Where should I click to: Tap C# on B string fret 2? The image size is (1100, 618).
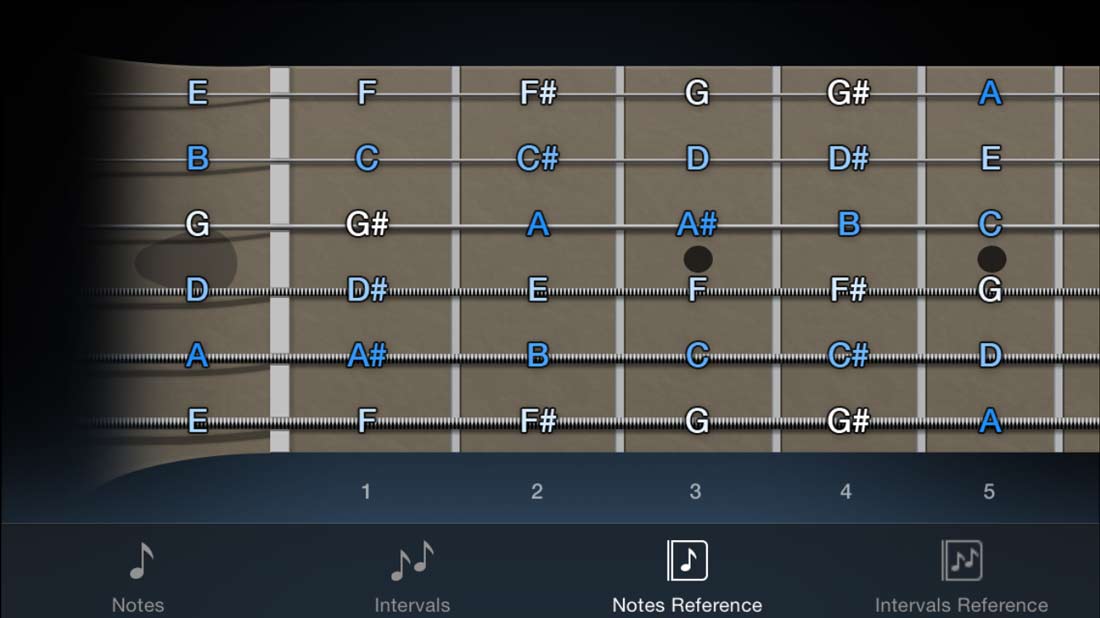click(x=538, y=159)
